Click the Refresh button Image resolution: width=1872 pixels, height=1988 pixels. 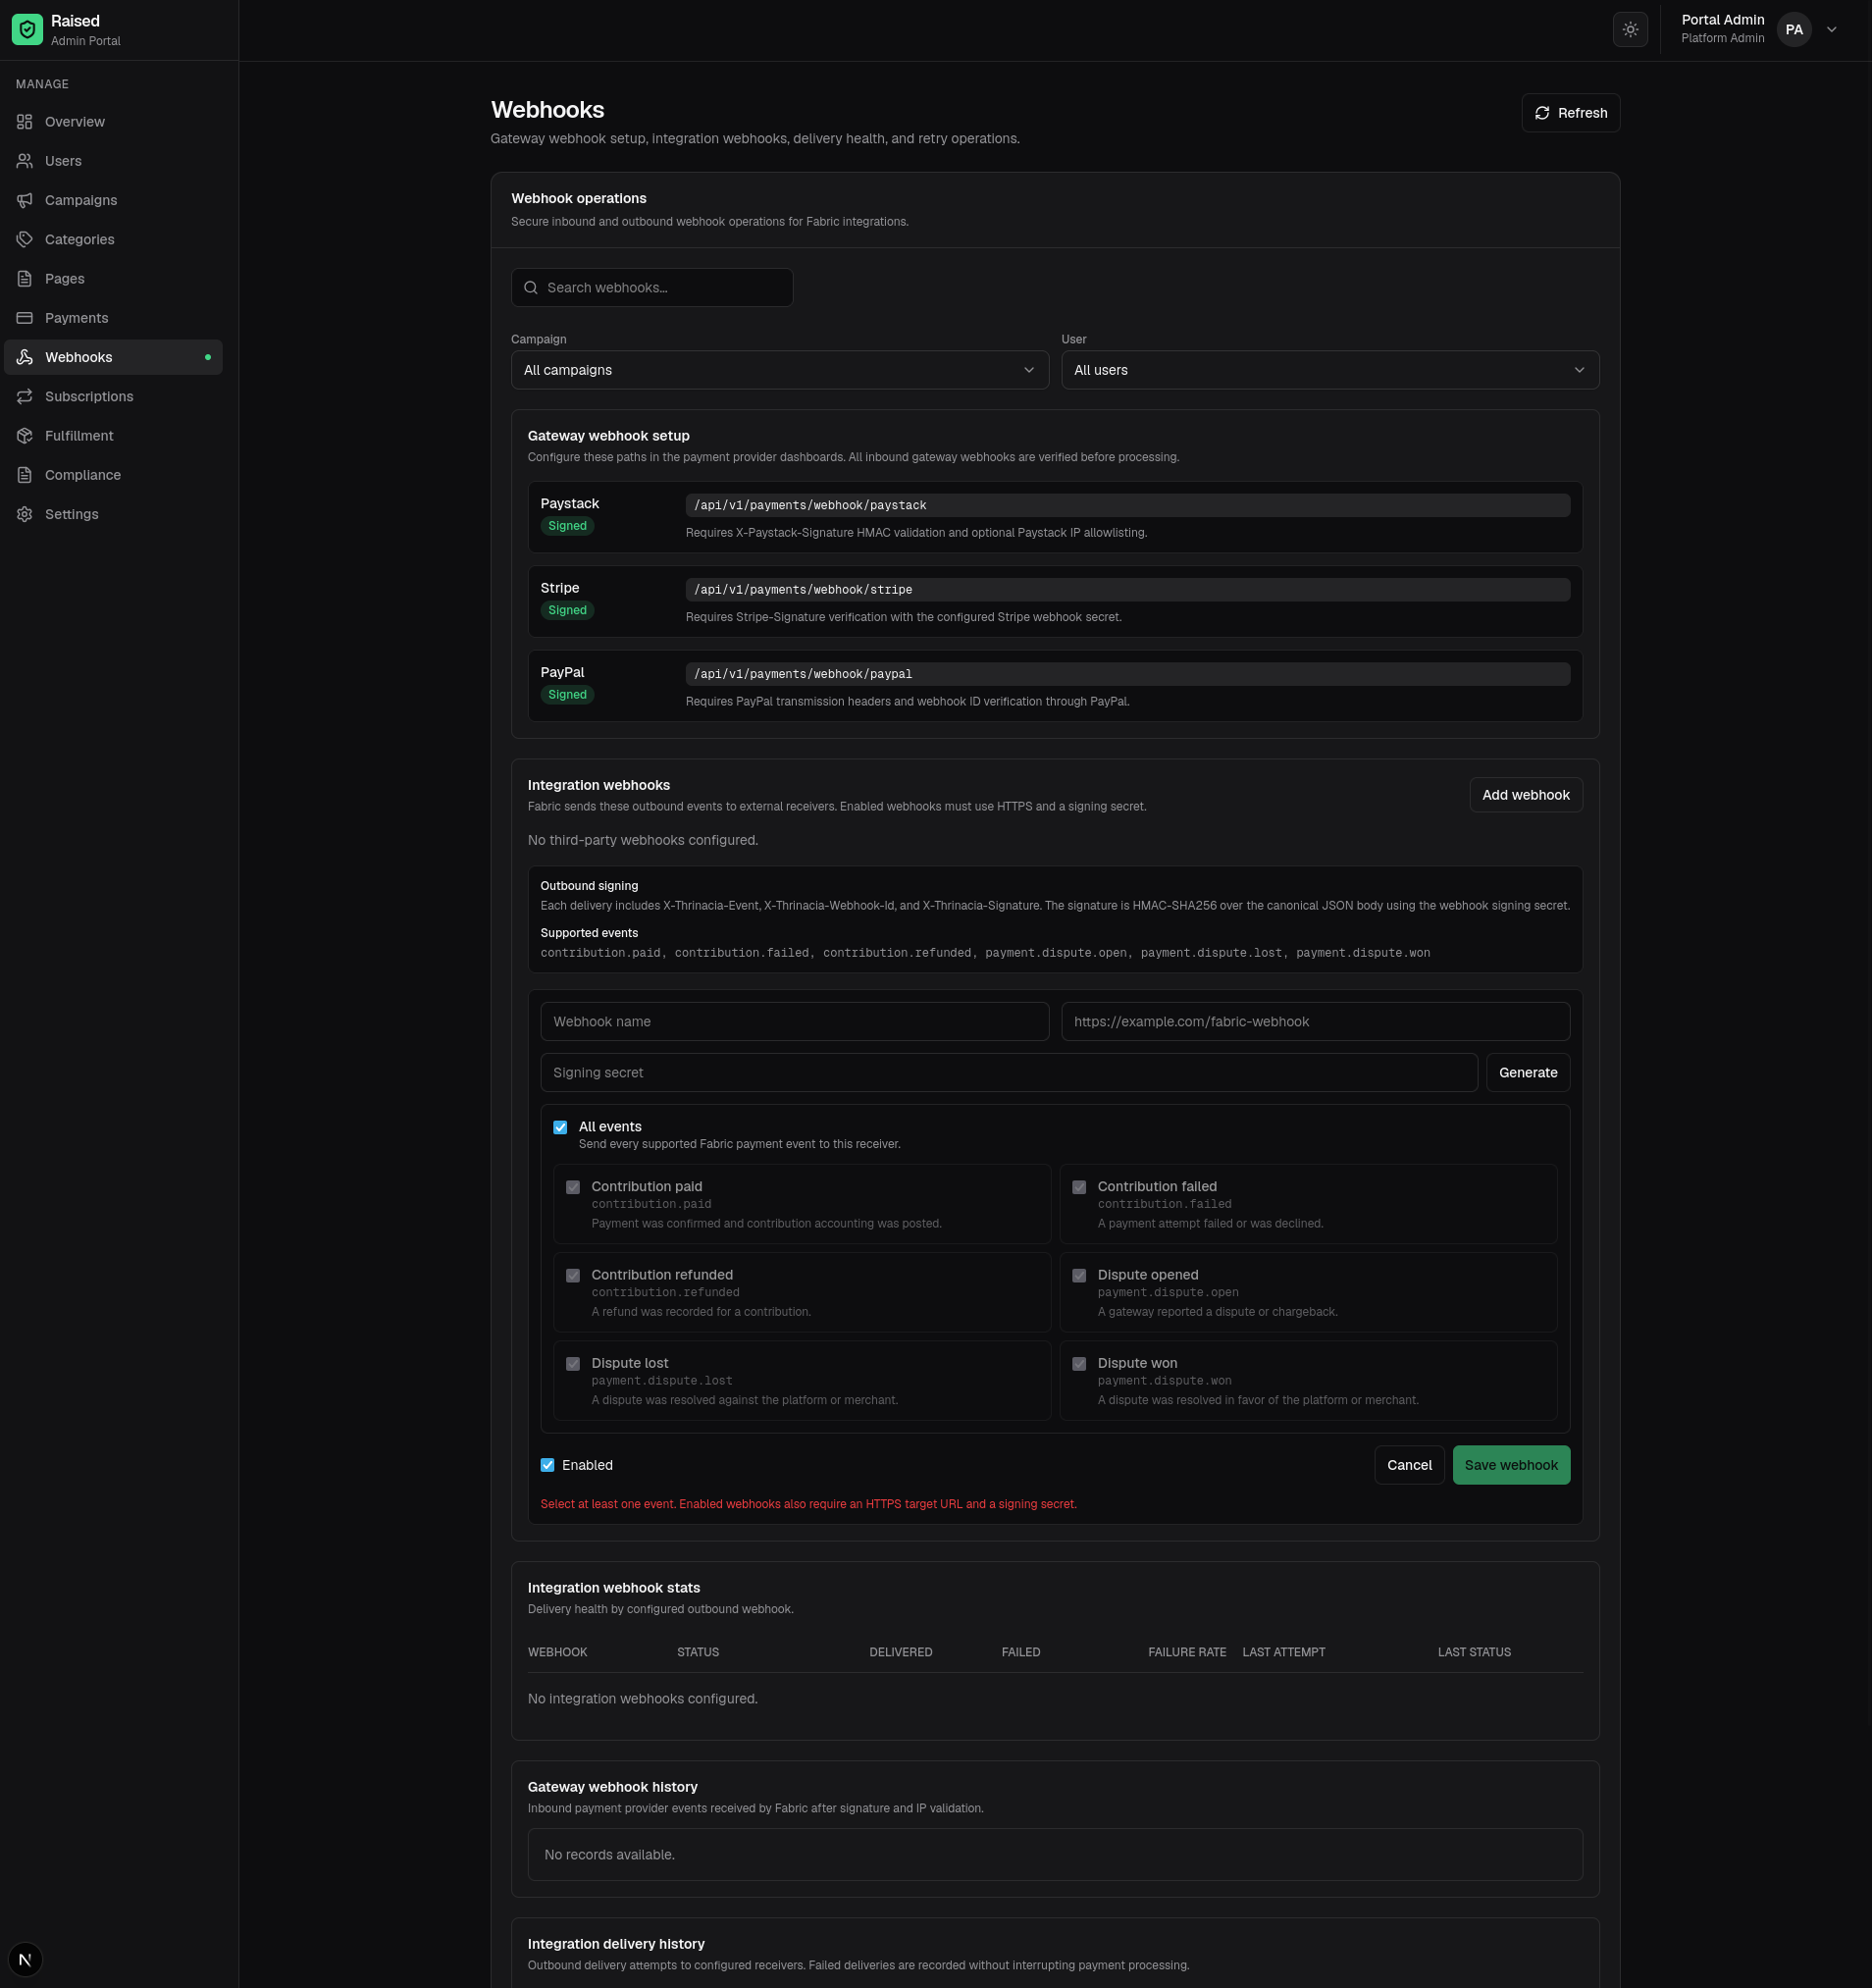[1570, 113]
